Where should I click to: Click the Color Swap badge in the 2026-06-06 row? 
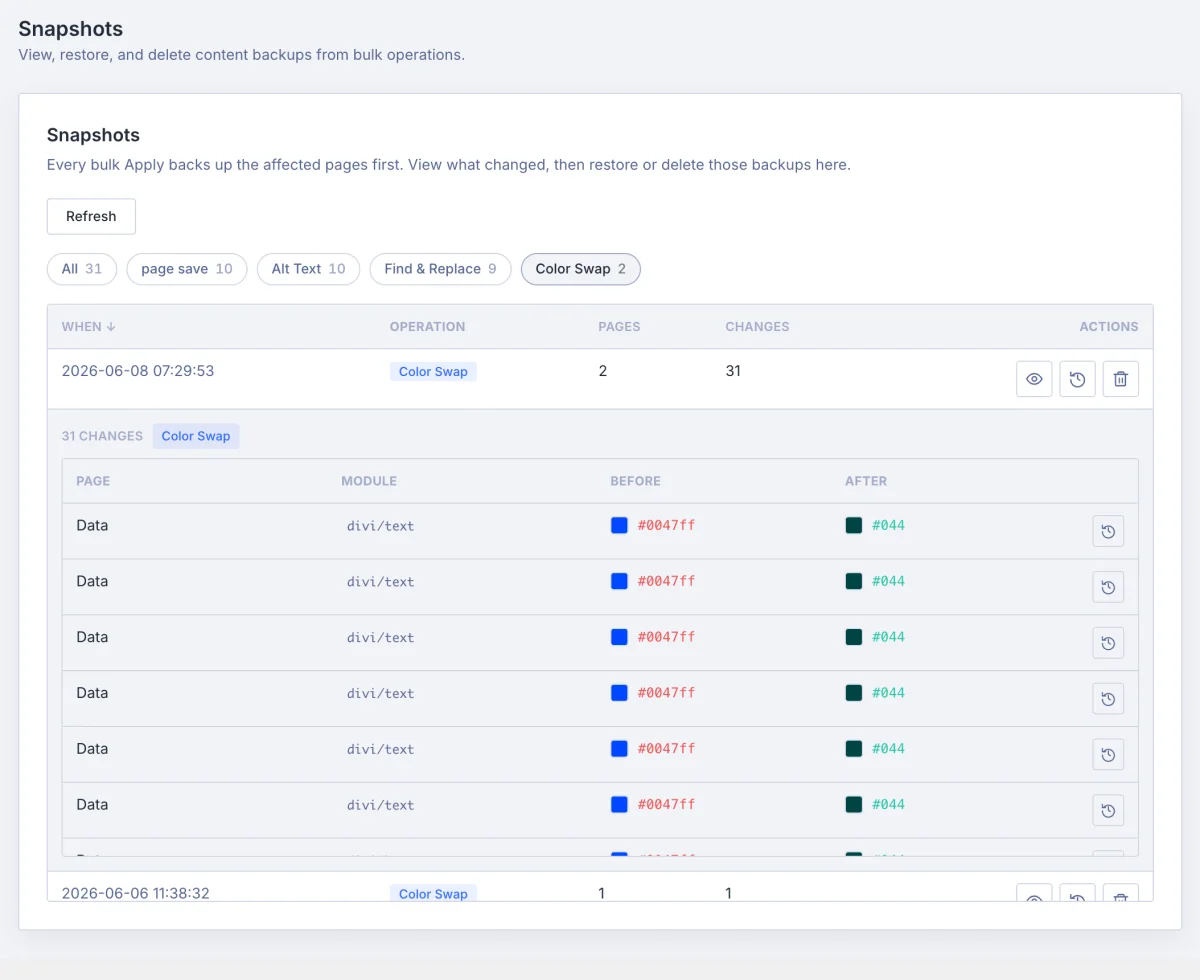click(x=433, y=894)
